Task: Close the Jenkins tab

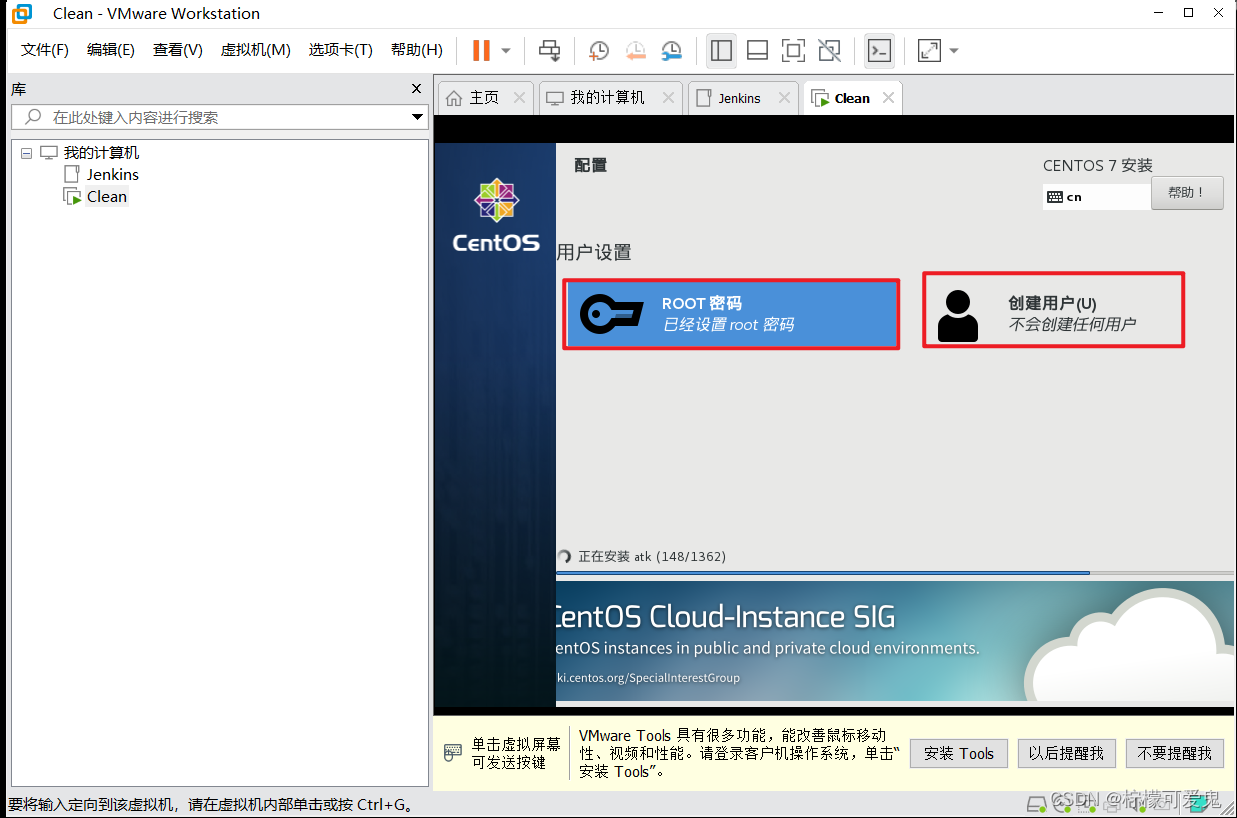Action: [784, 98]
